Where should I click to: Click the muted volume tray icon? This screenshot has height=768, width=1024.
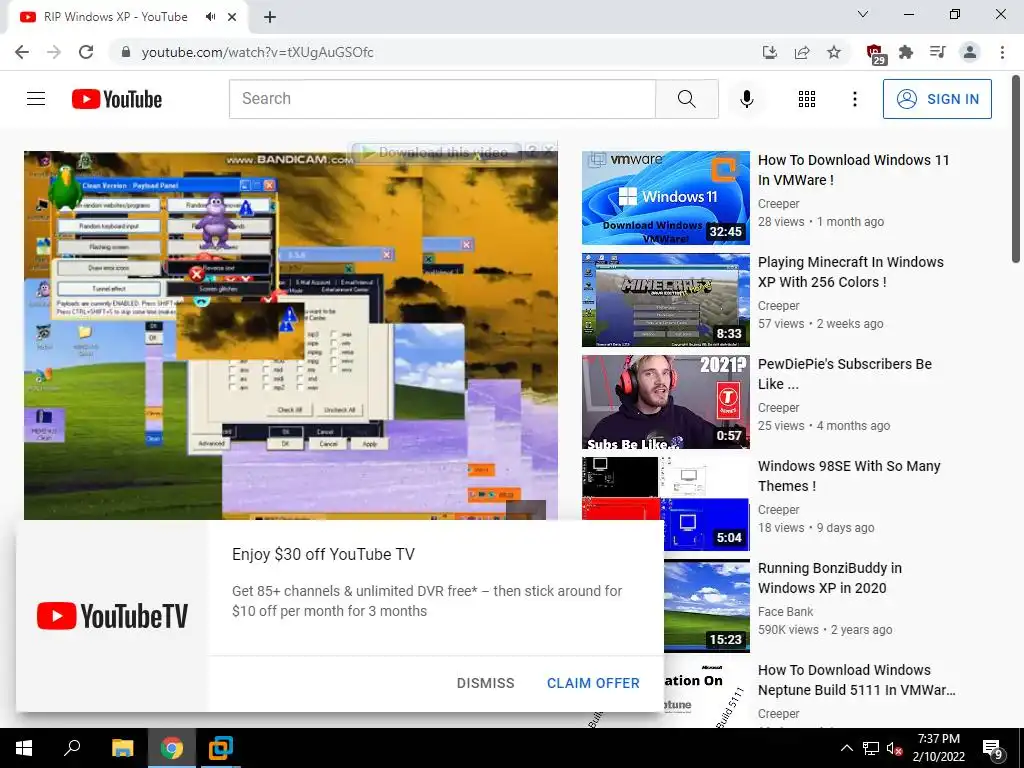(x=895, y=748)
